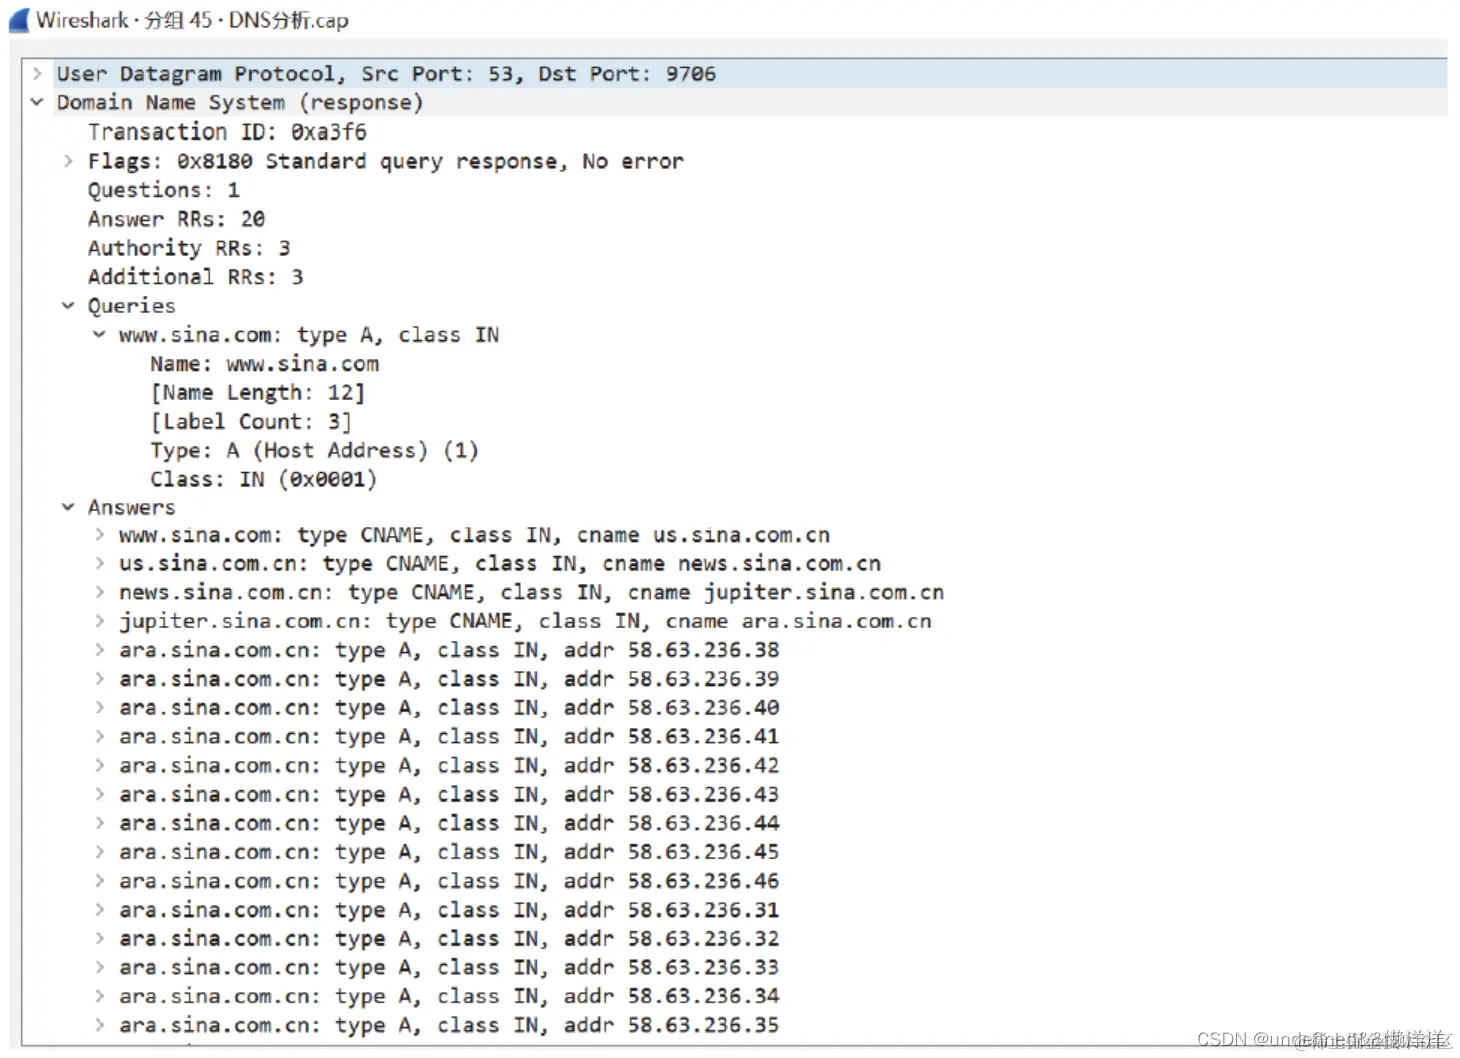Expand answer with addr 58.63.236.45
The height and width of the screenshot is (1058, 1460).
[100, 852]
